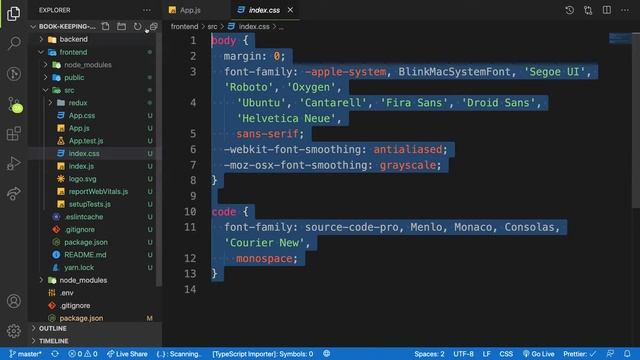Change line ending via LF
640x360 pixels.
[x=487, y=354]
